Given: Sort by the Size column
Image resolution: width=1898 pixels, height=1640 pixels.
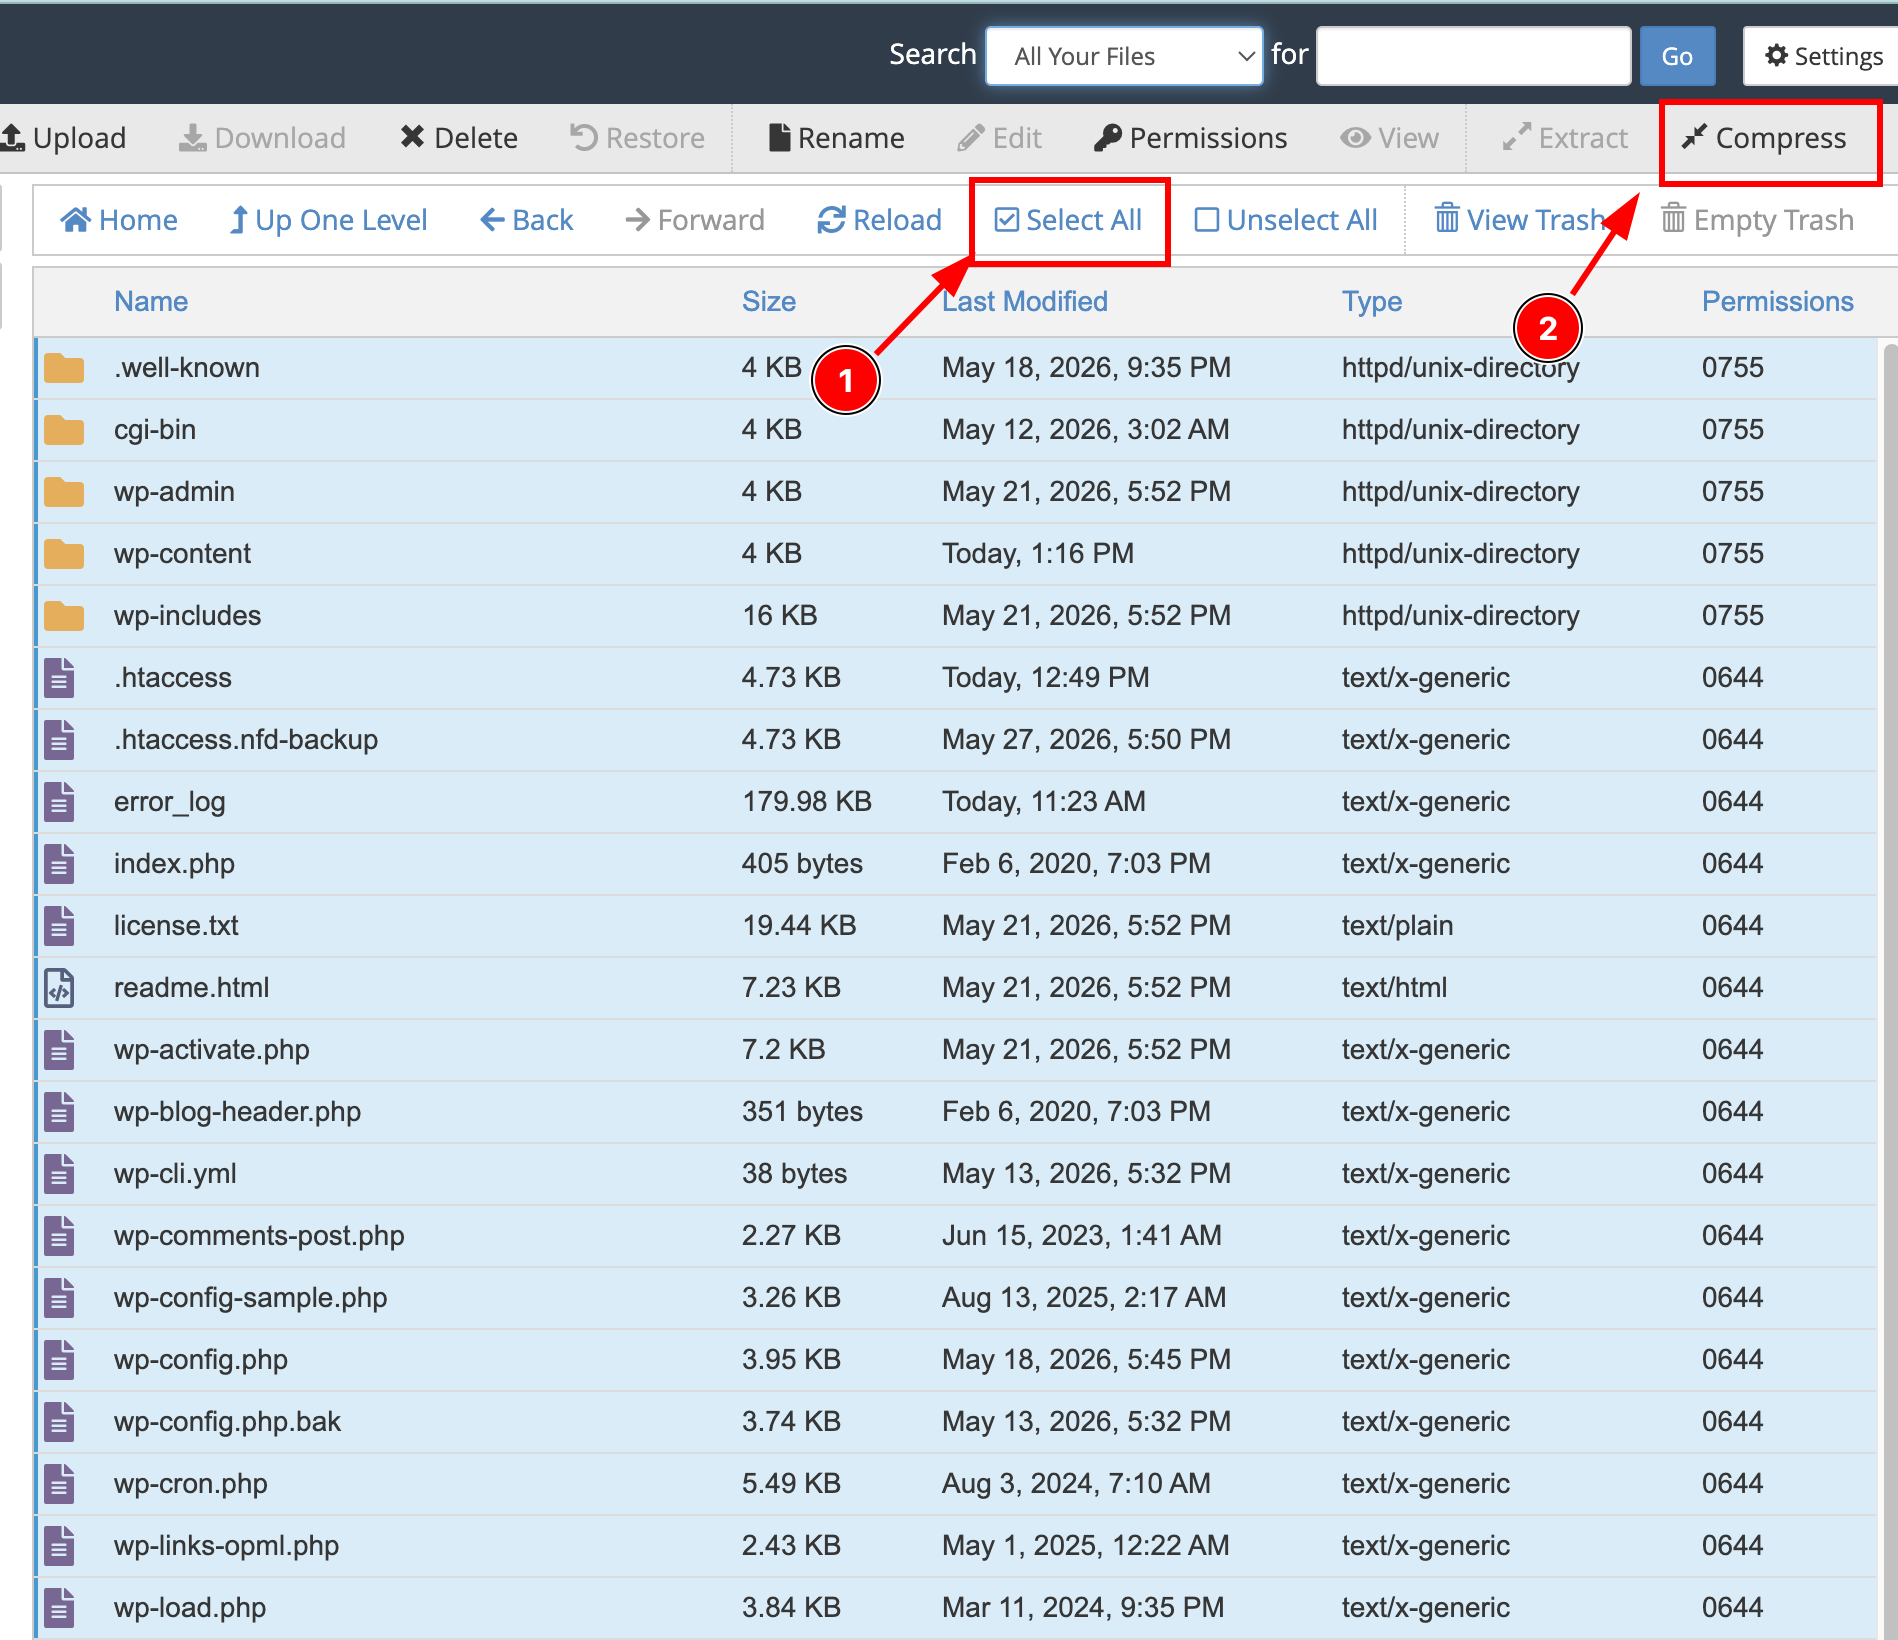Looking at the screenshot, I should point(769,302).
